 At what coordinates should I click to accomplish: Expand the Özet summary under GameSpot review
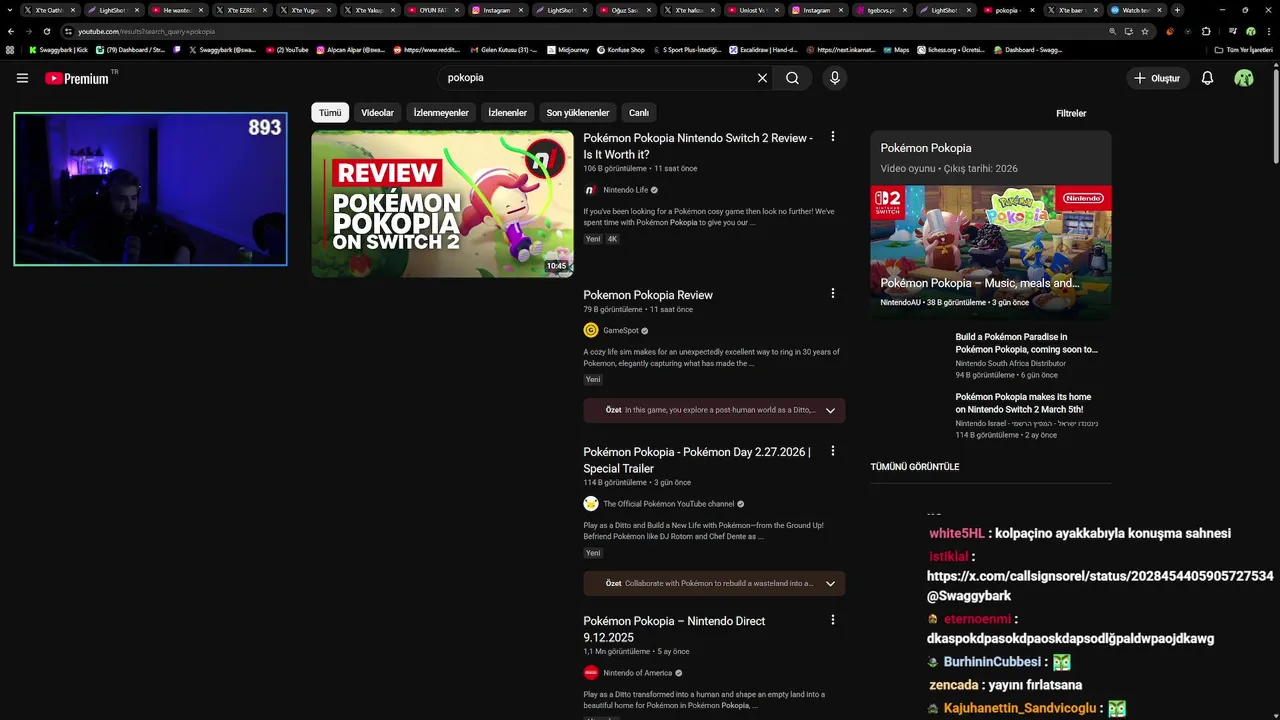714,410
